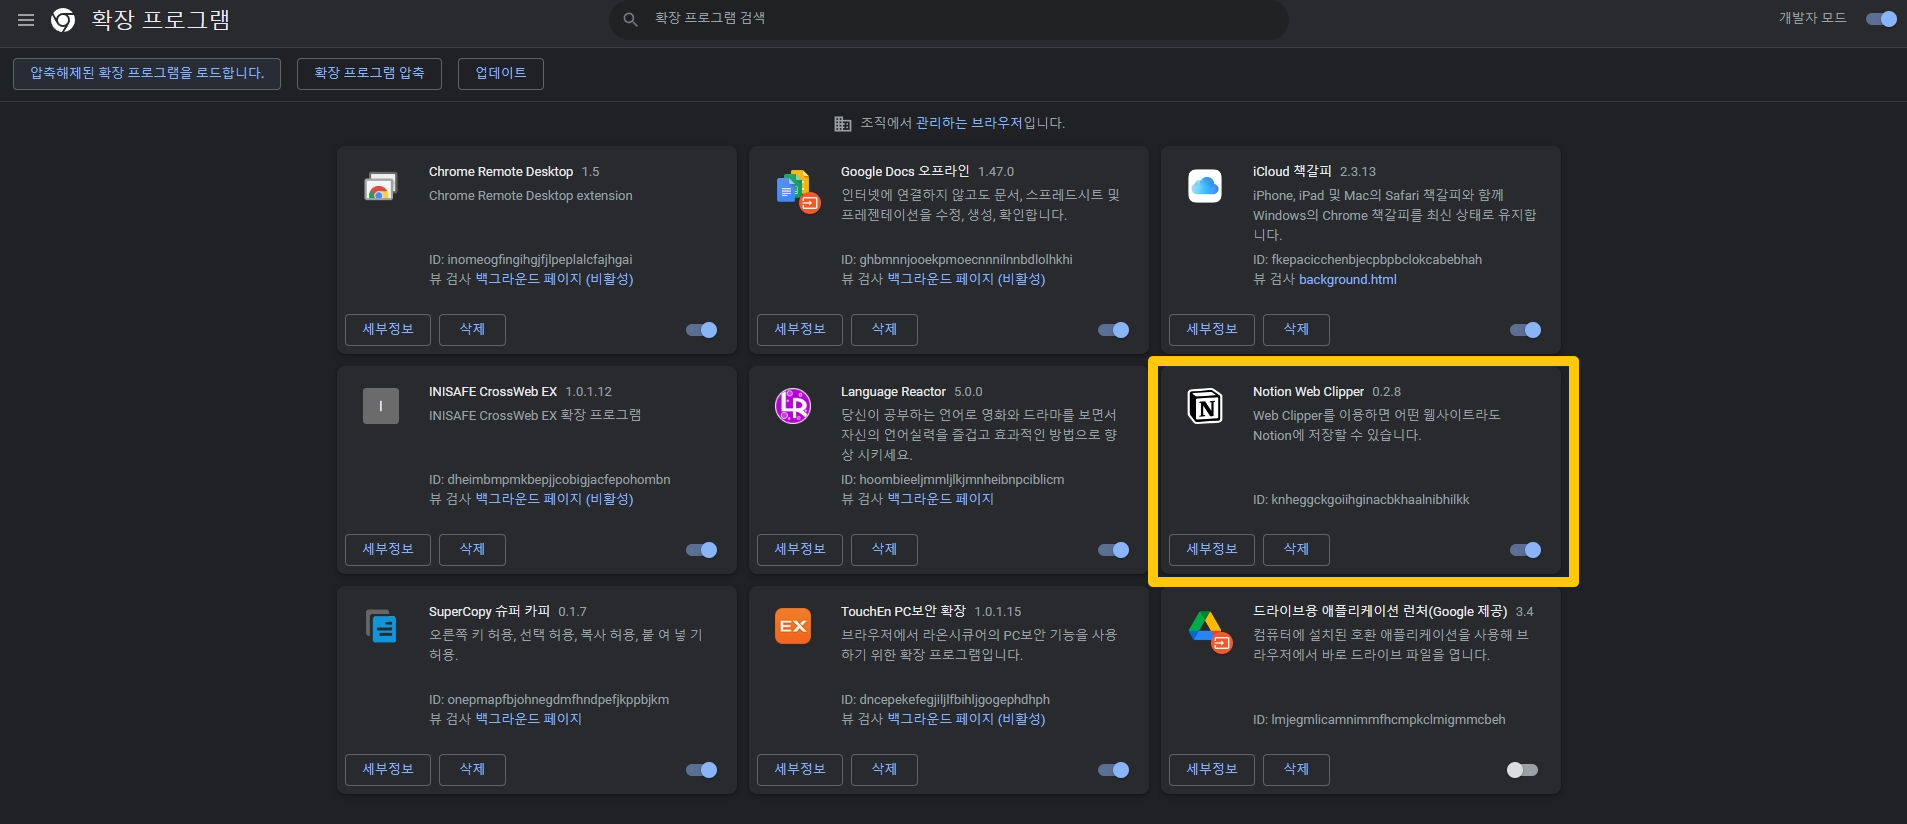Click the Google Drive launcher icon
Image resolution: width=1907 pixels, height=824 pixels.
point(1209,630)
